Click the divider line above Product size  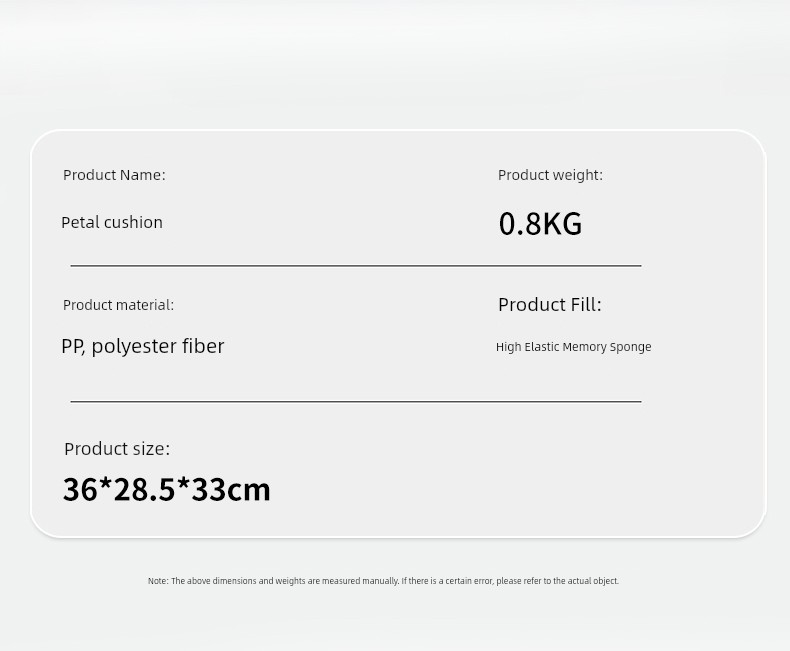coord(356,402)
